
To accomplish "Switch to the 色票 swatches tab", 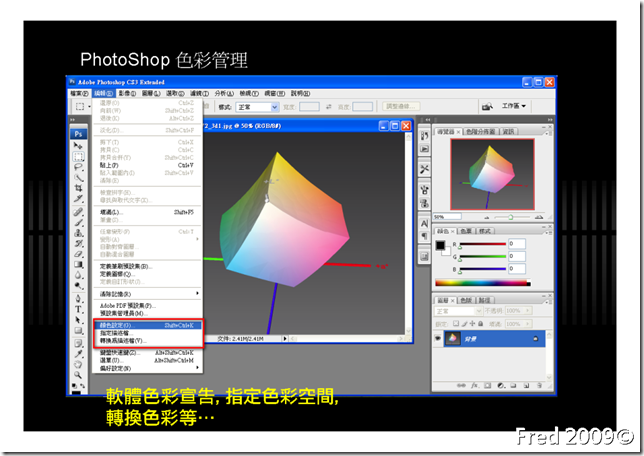I will [x=465, y=231].
